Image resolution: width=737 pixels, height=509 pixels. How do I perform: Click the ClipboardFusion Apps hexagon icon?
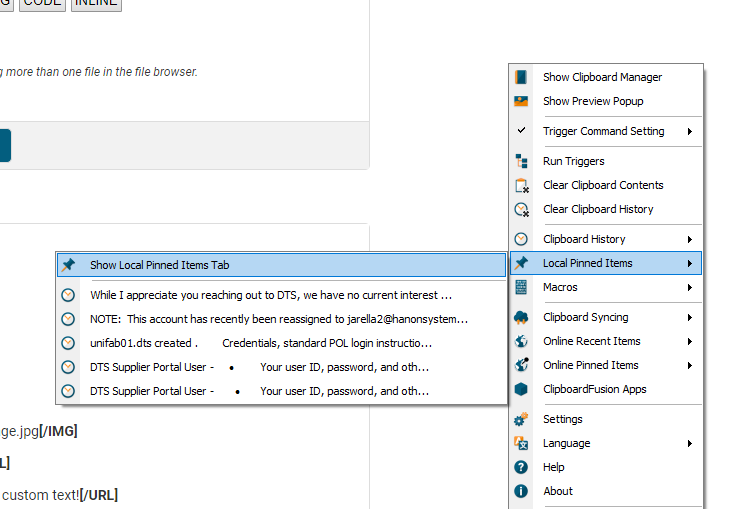(x=521, y=389)
